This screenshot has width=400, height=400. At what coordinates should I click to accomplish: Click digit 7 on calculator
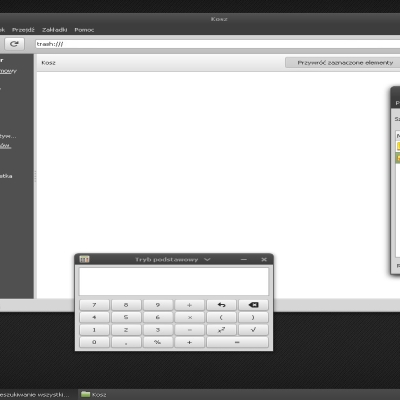(94, 305)
